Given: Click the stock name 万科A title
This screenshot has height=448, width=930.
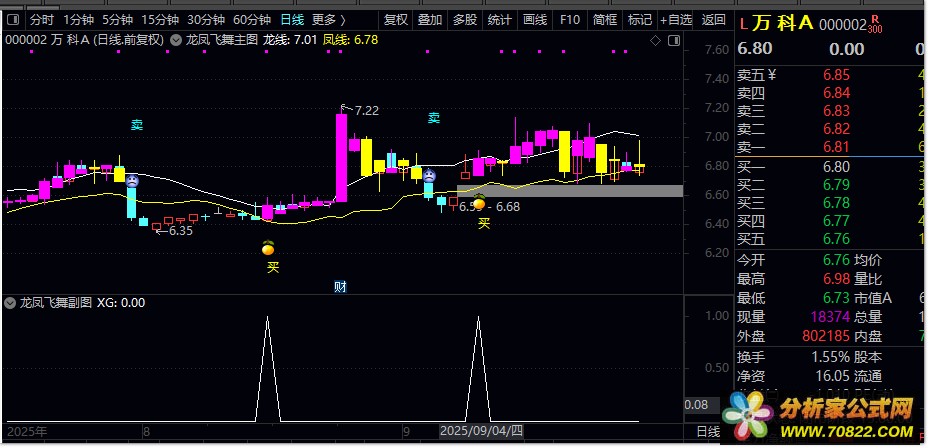Looking at the screenshot, I should coord(784,24).
